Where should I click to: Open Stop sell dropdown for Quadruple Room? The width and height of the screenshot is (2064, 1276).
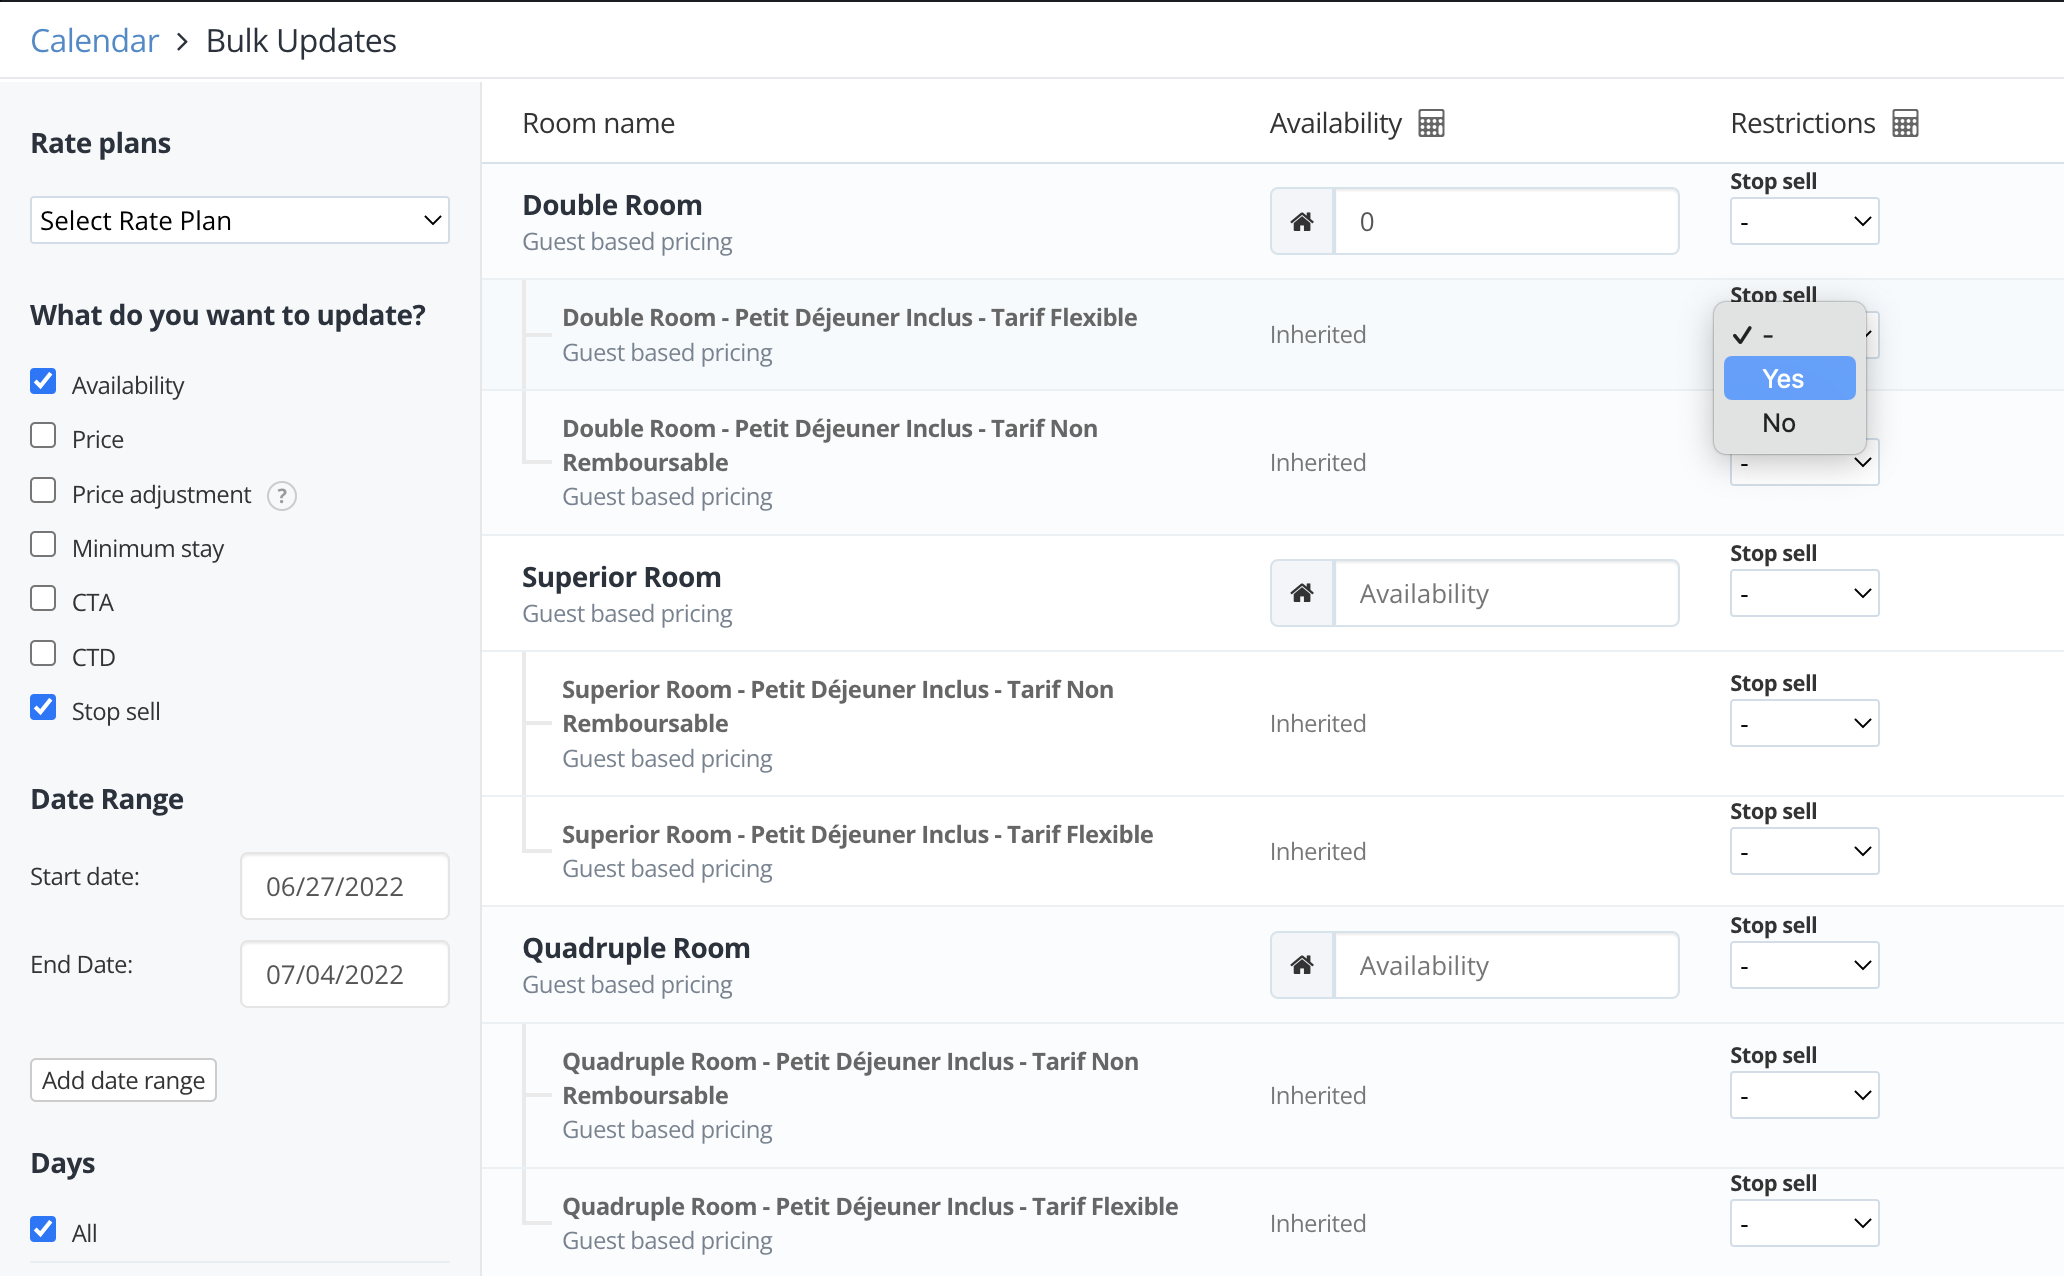point(1804,966)
